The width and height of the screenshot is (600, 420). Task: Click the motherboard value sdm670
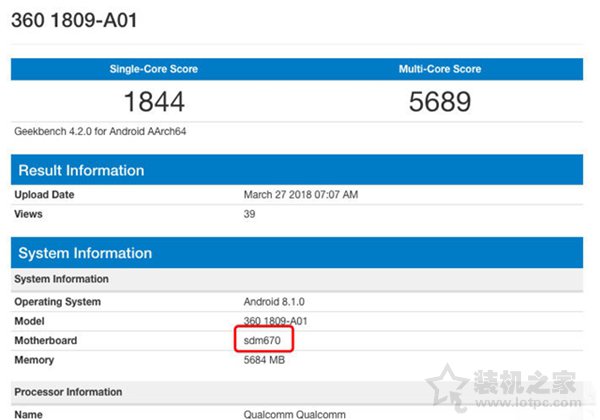pos(262,340)
